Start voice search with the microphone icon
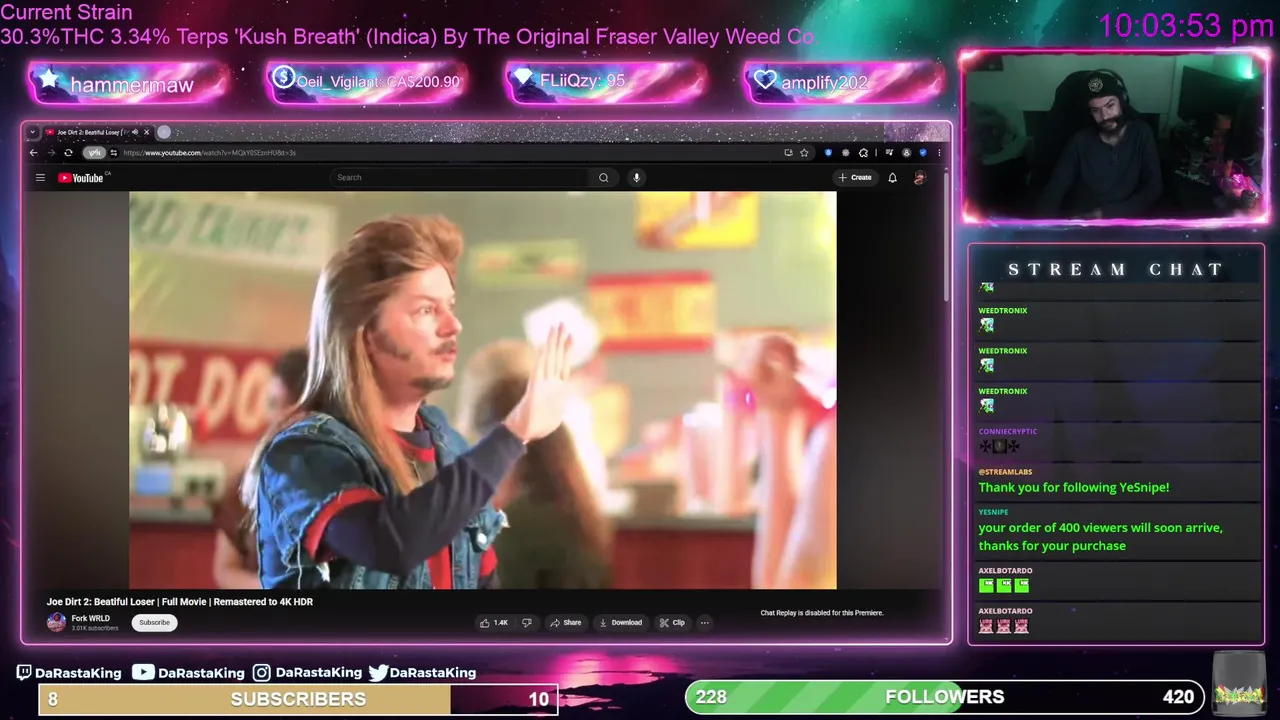The height and width of the screenshot is (720, 1280). tap(636, 178)
